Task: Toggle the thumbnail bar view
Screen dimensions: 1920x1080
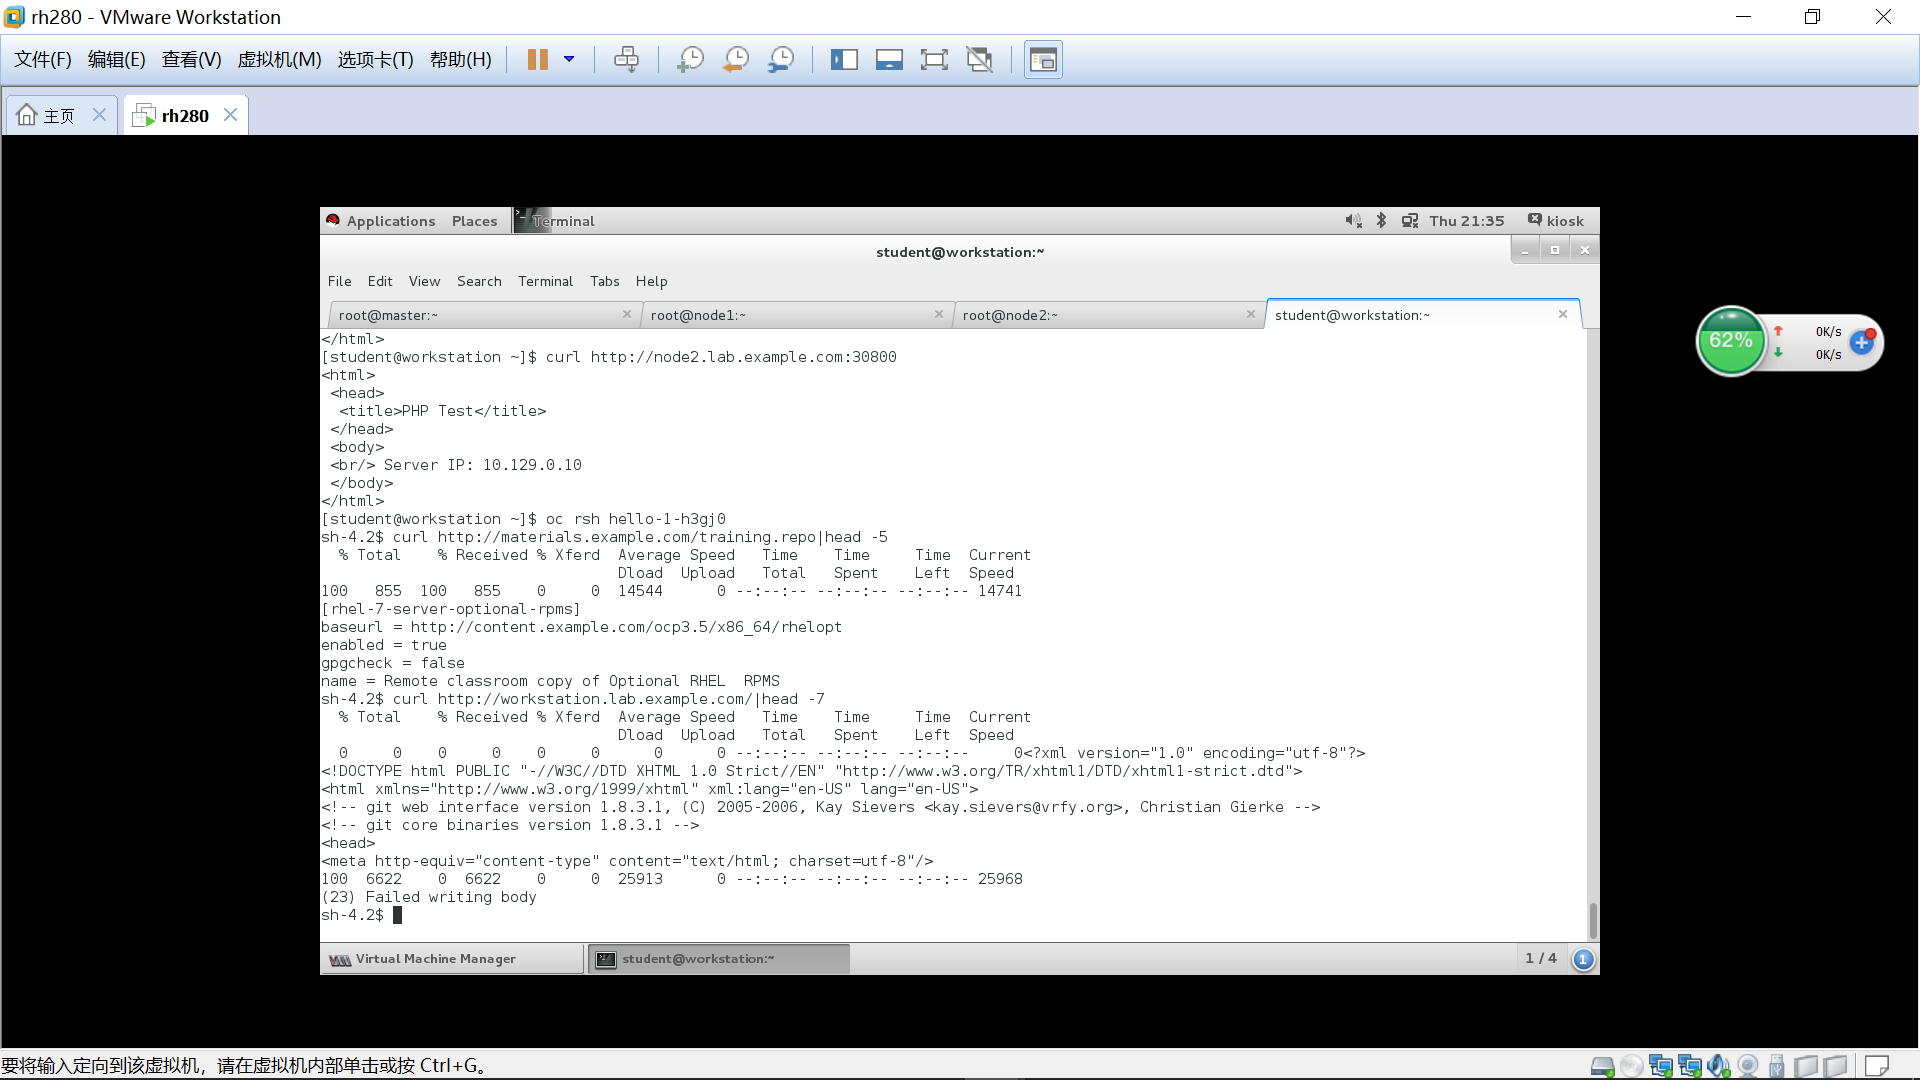Action: pyautogui.click(x=889, y=60)
